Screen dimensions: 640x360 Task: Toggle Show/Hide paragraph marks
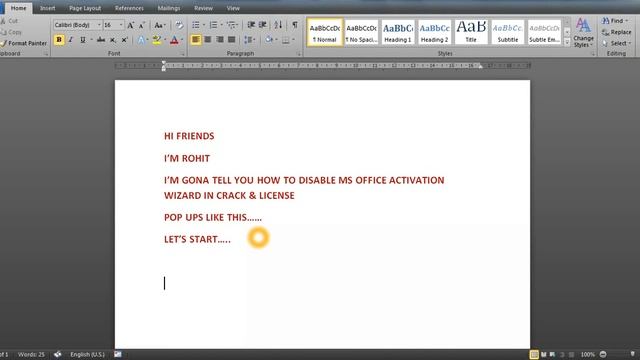click(x=294, y=25)
